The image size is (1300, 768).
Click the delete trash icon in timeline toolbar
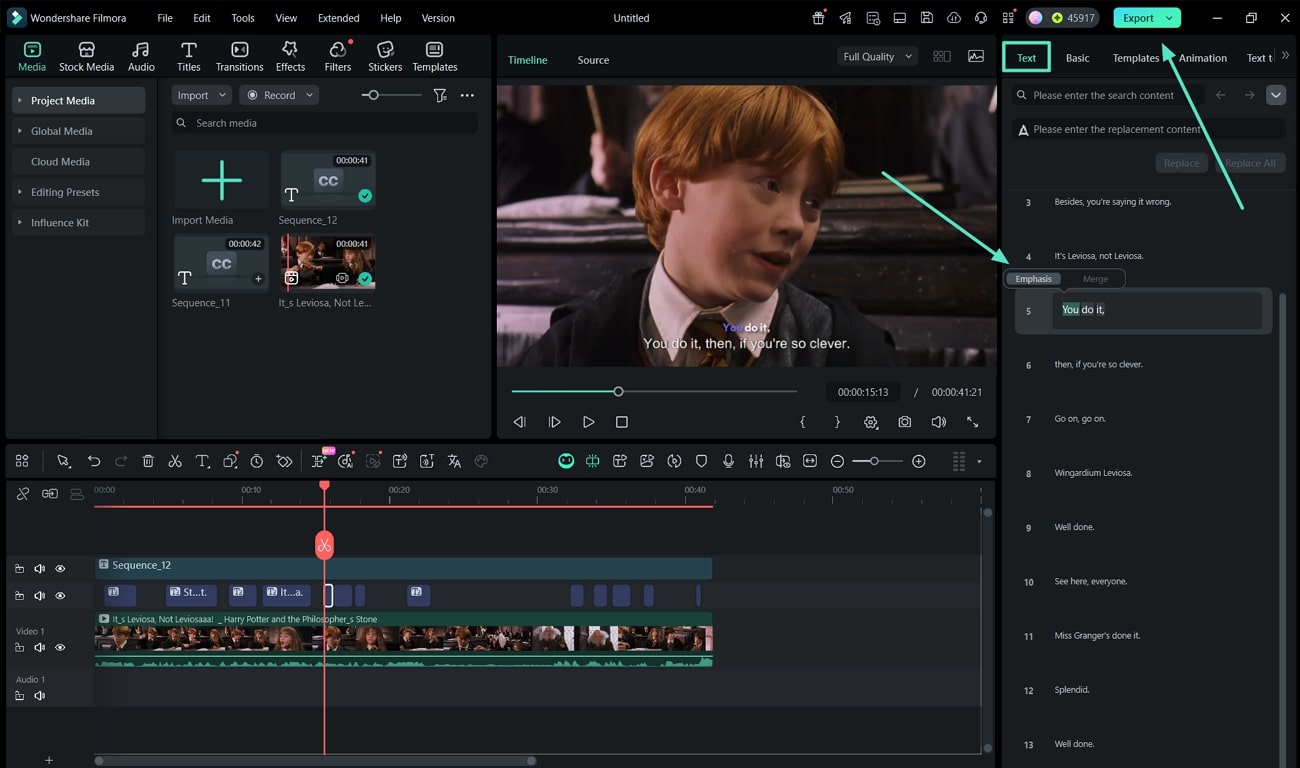coord(148,461)
